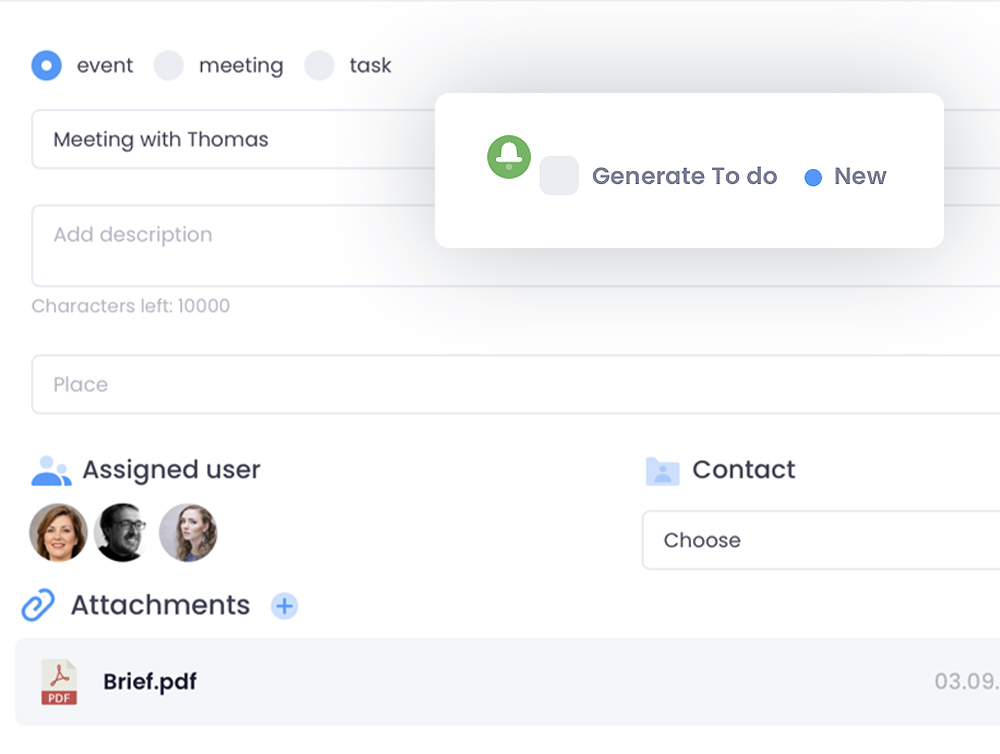Enable the Generate To do checkbox
1000x754 pixels.
(559, 176)
